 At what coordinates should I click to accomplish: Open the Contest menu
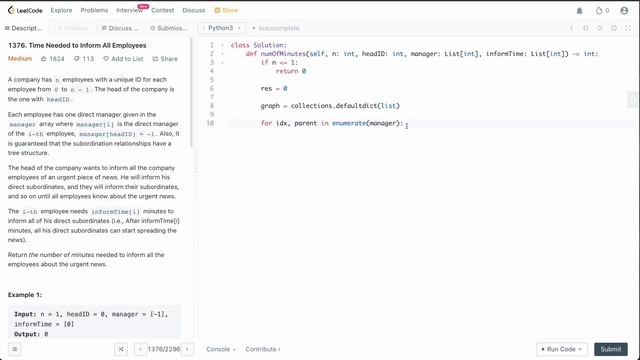click(162, 10)
